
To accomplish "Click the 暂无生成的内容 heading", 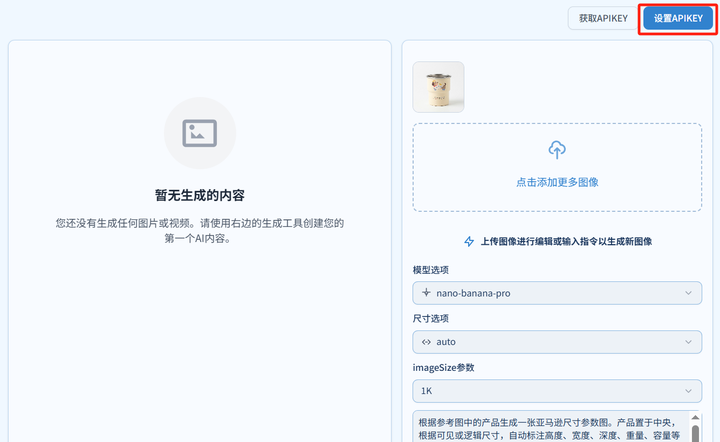I will pyautogui.click(x=199, y=194).
